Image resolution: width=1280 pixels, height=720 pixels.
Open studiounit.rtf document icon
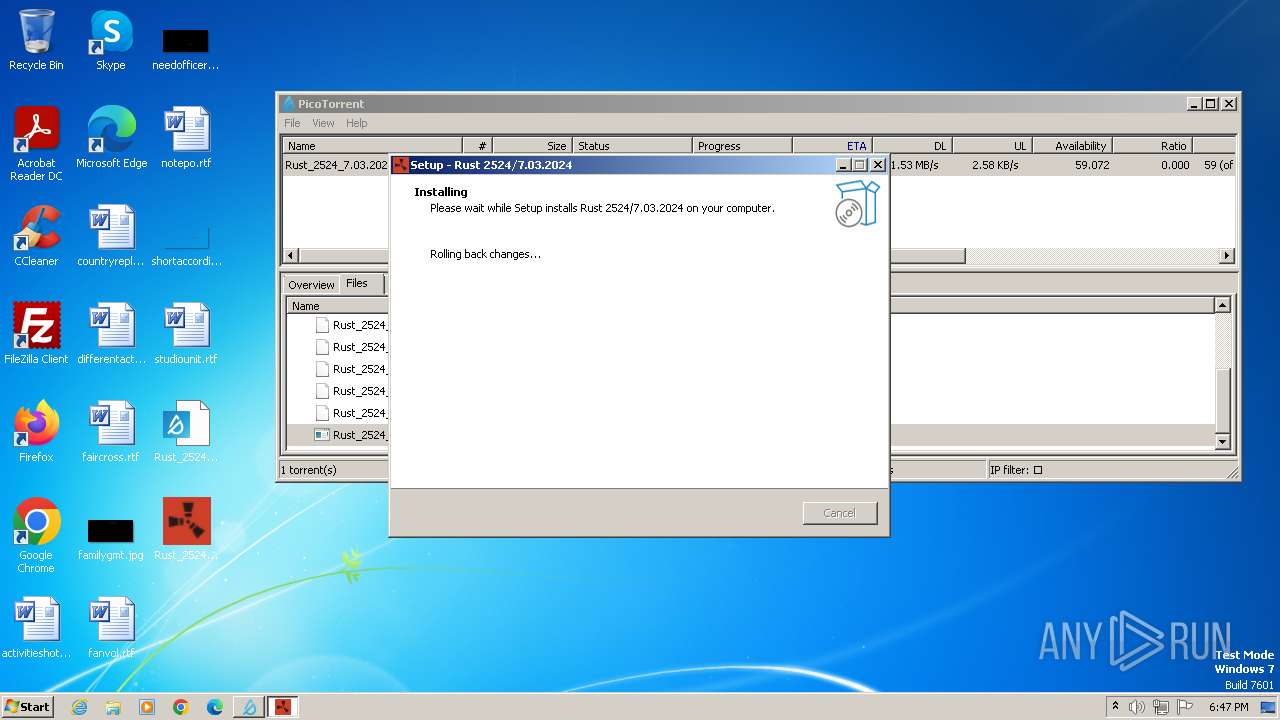pyautogui.click(x=186, y=334)
